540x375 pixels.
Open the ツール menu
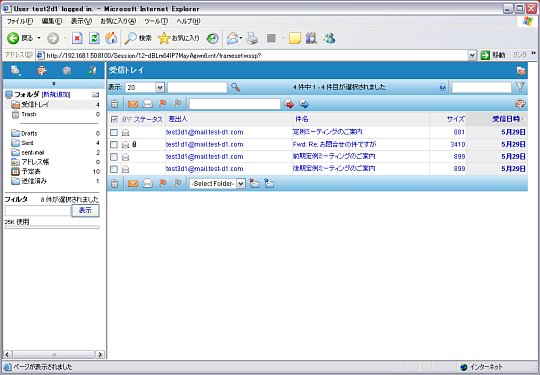[x=156, y=21]
